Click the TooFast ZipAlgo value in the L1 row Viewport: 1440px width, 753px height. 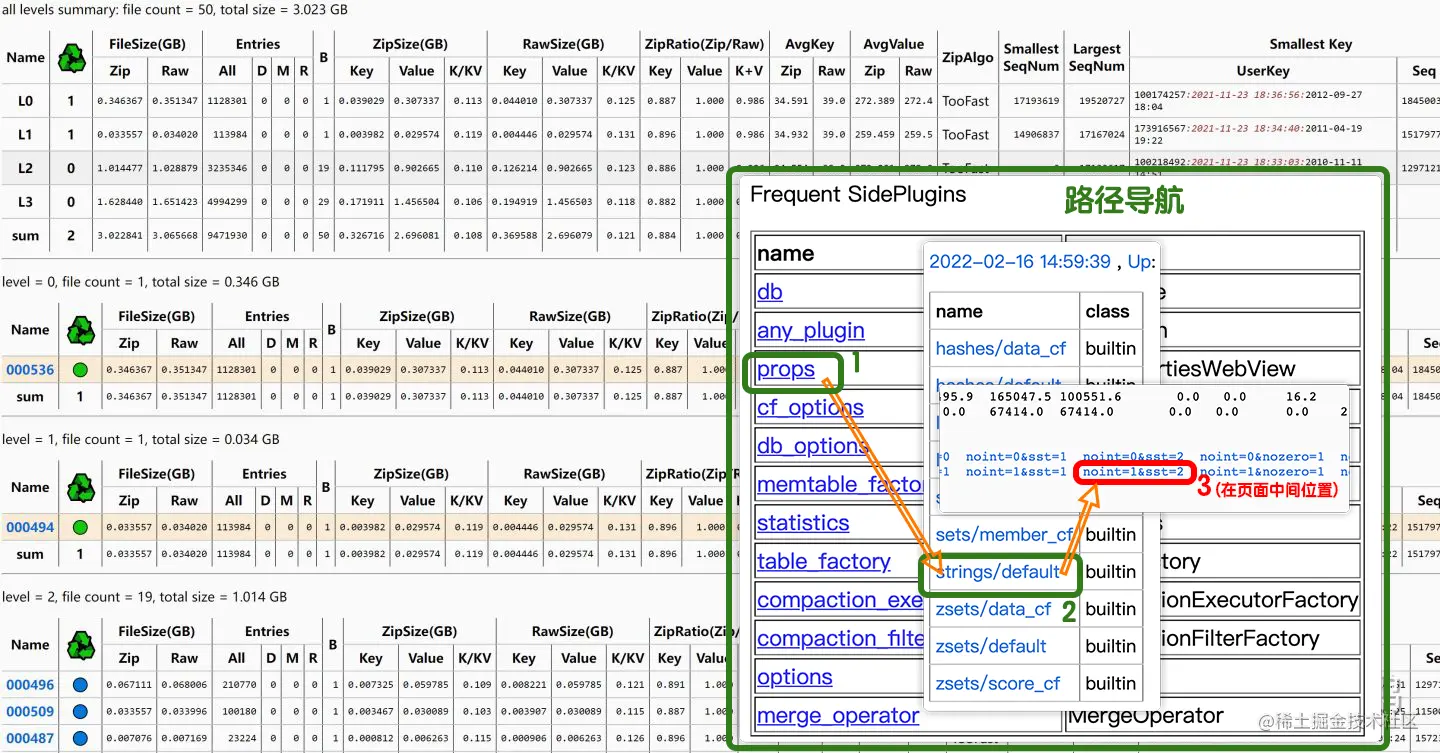[965, 135]
